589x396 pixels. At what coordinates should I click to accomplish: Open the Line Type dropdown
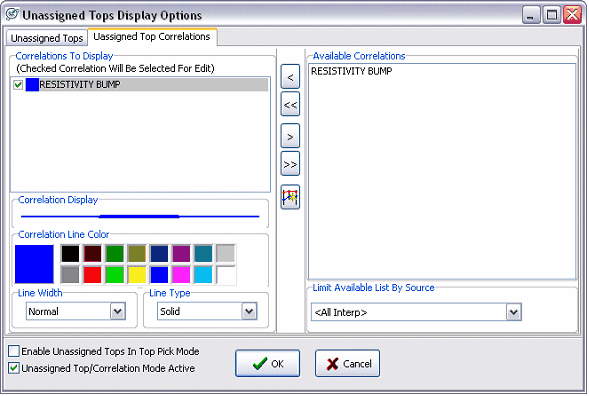pos(249,311)
